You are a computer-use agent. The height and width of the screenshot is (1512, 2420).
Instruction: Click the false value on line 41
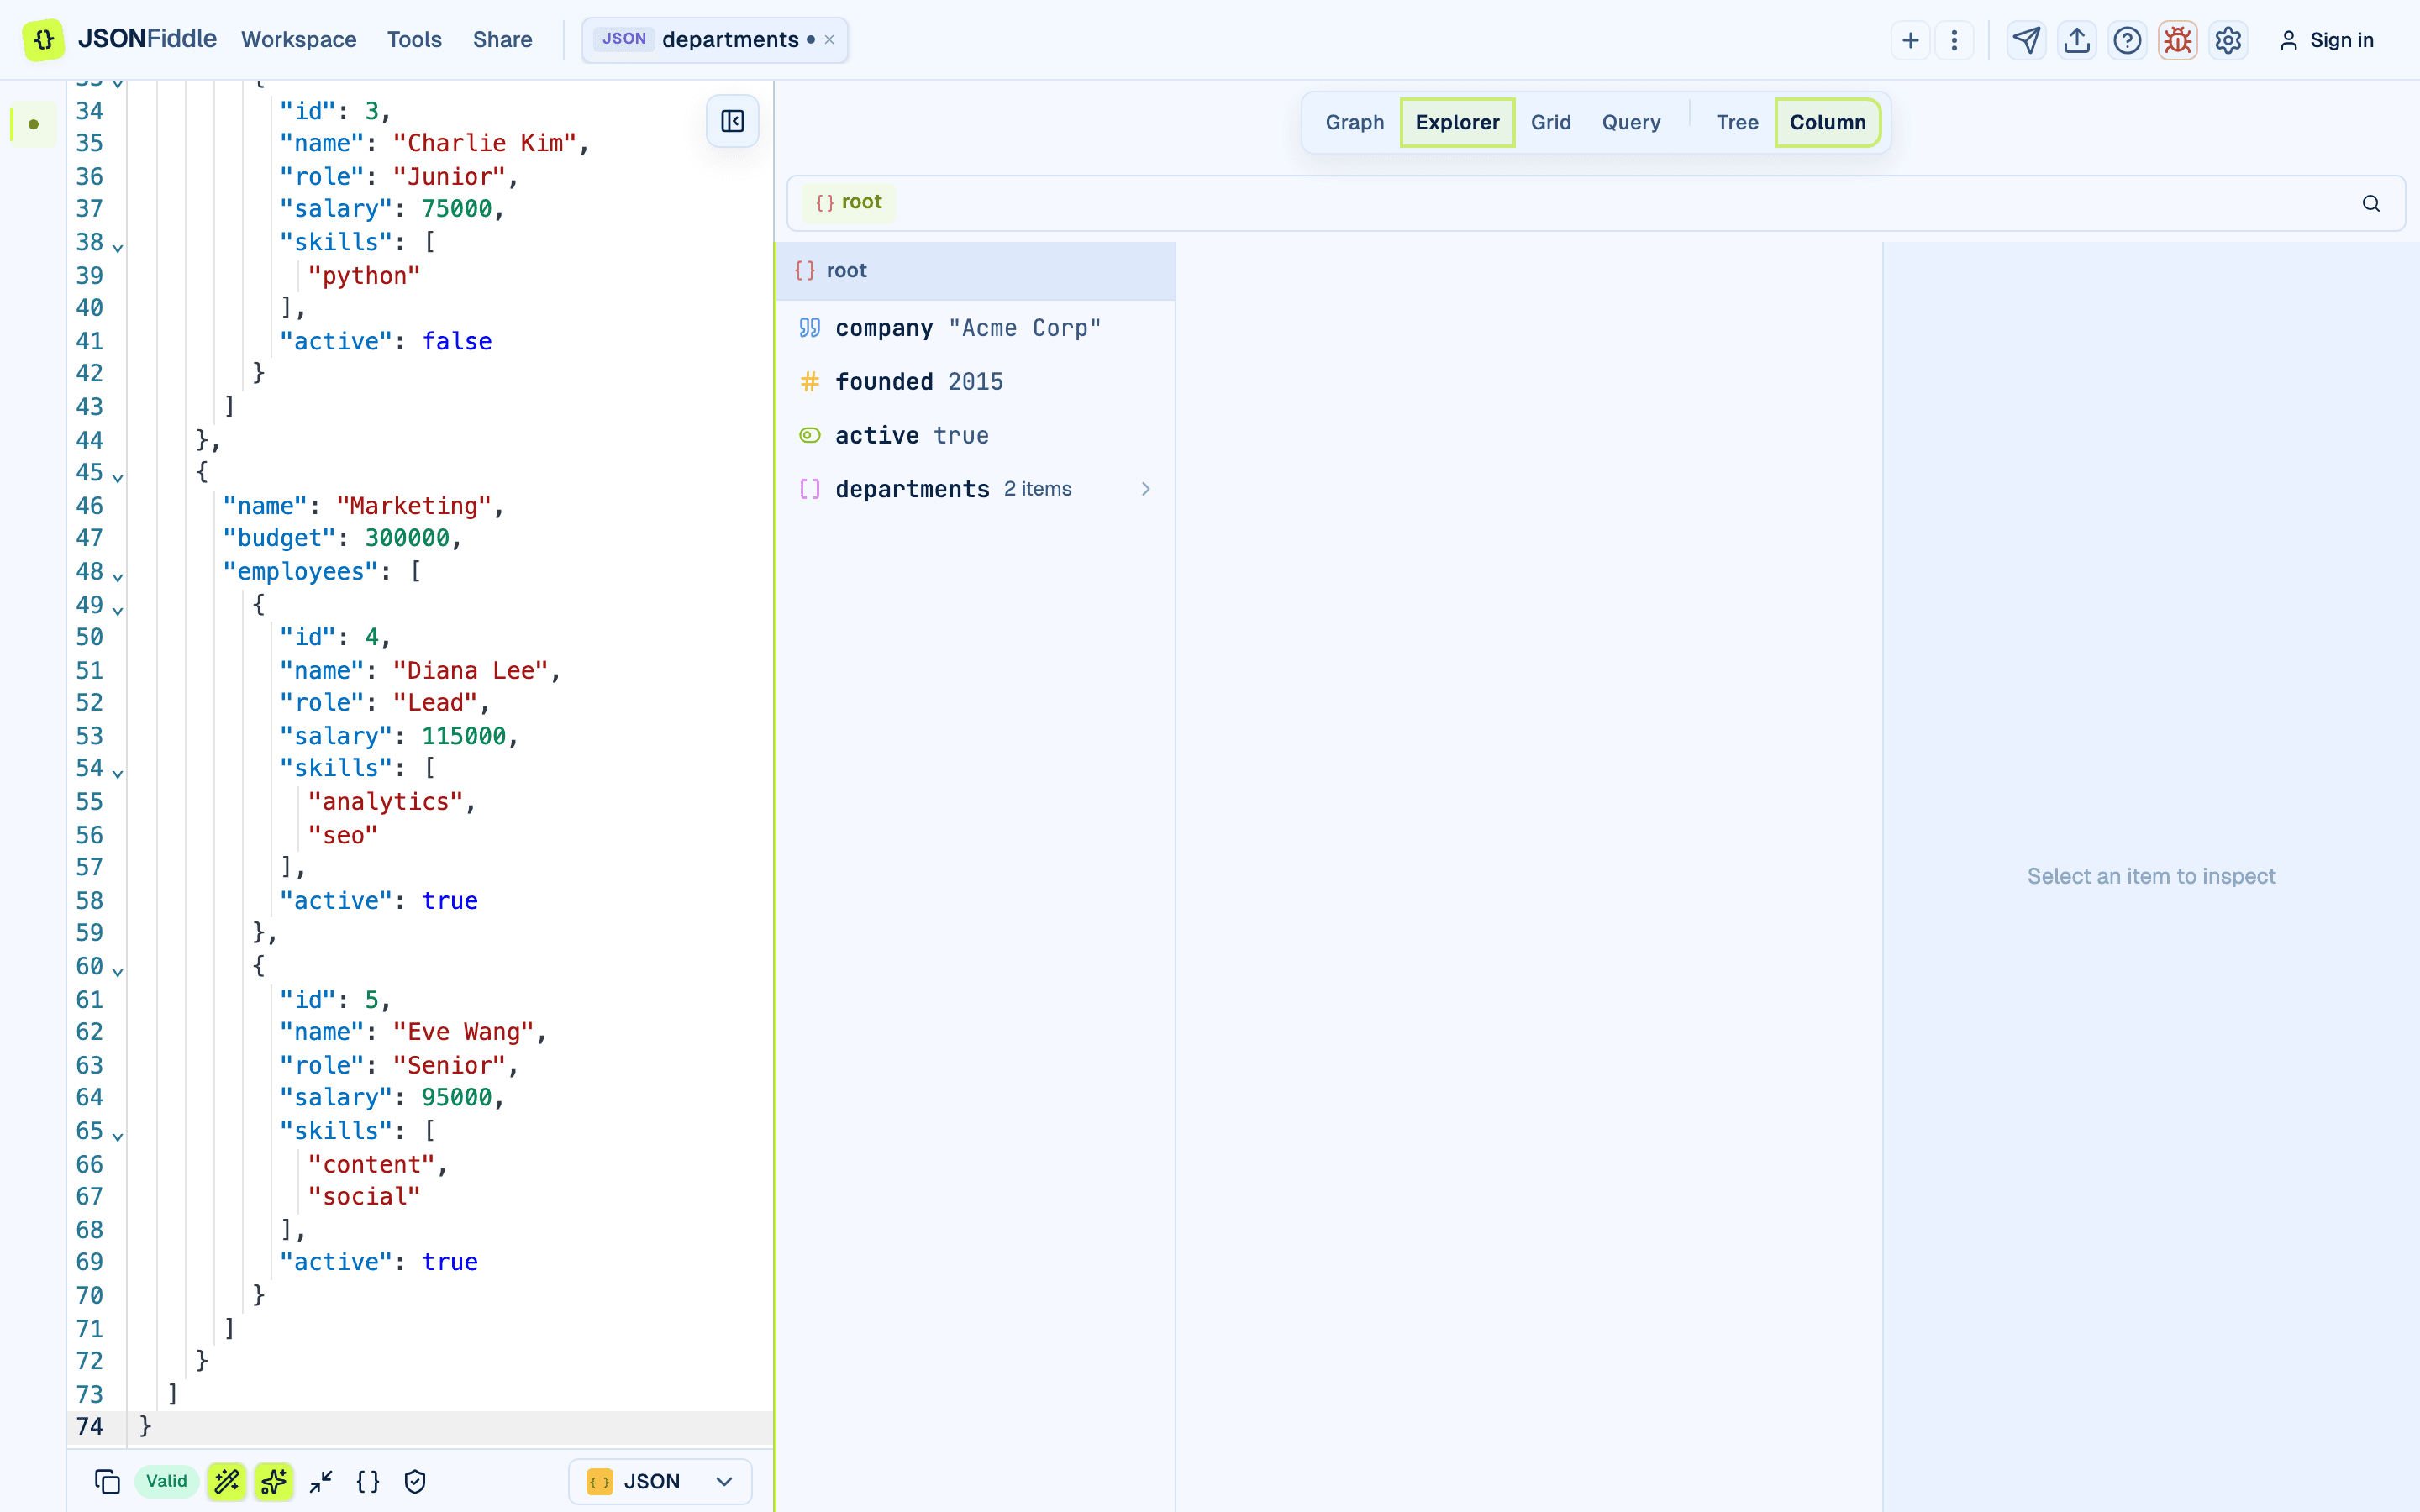point(457,341)
